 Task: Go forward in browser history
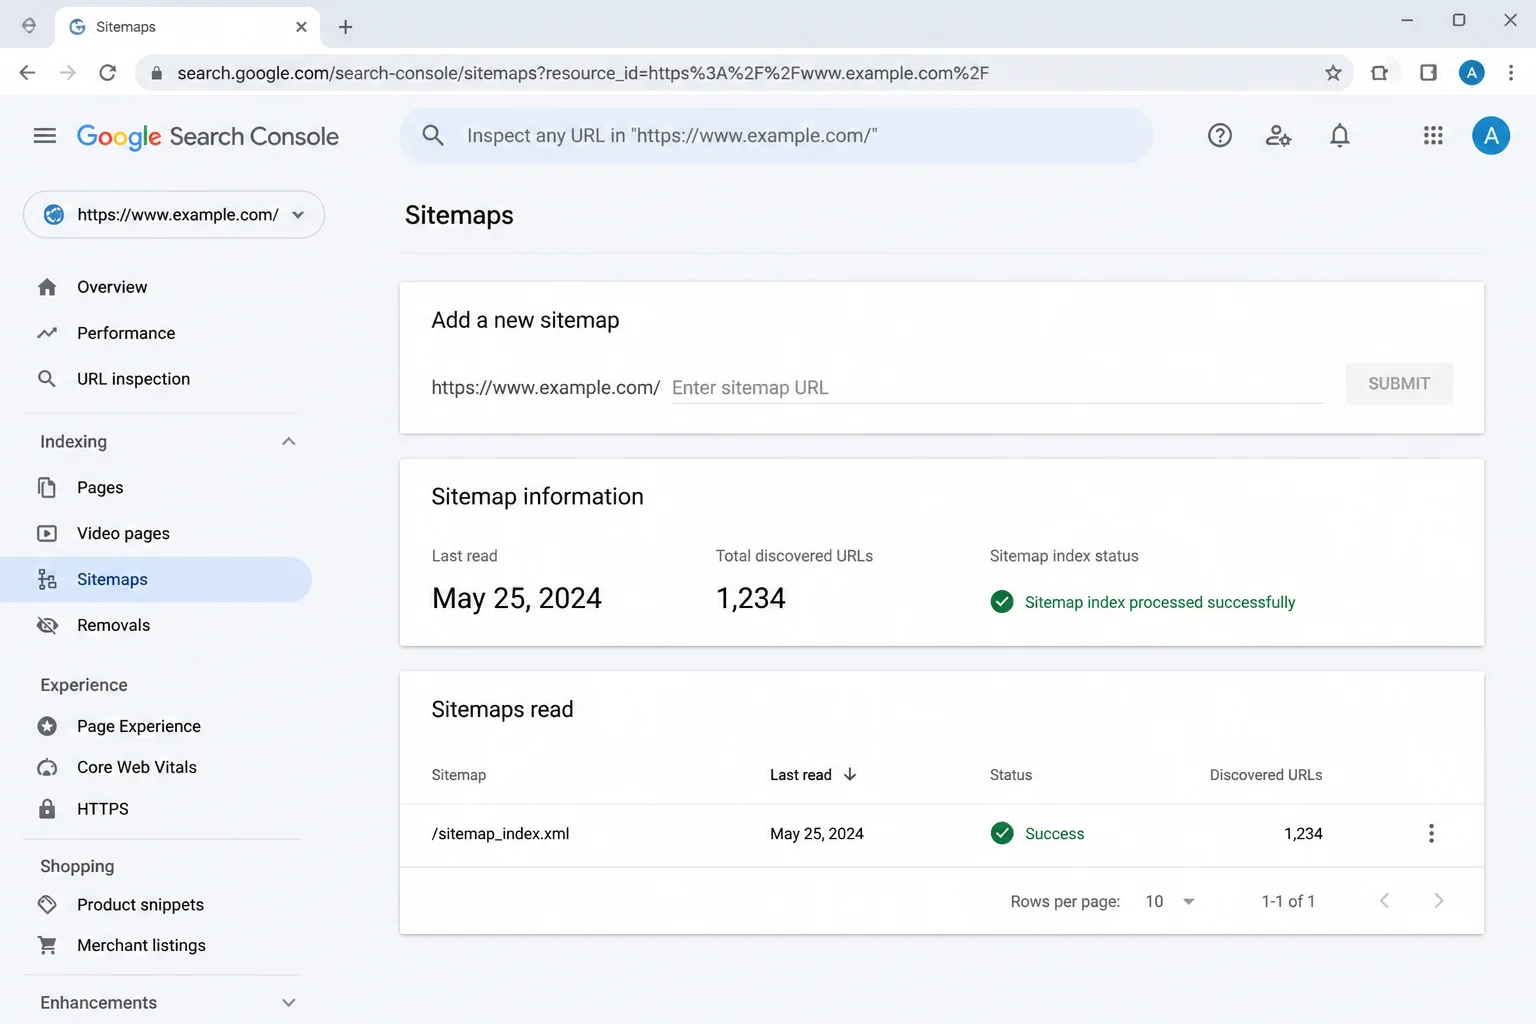pos(67,73)
